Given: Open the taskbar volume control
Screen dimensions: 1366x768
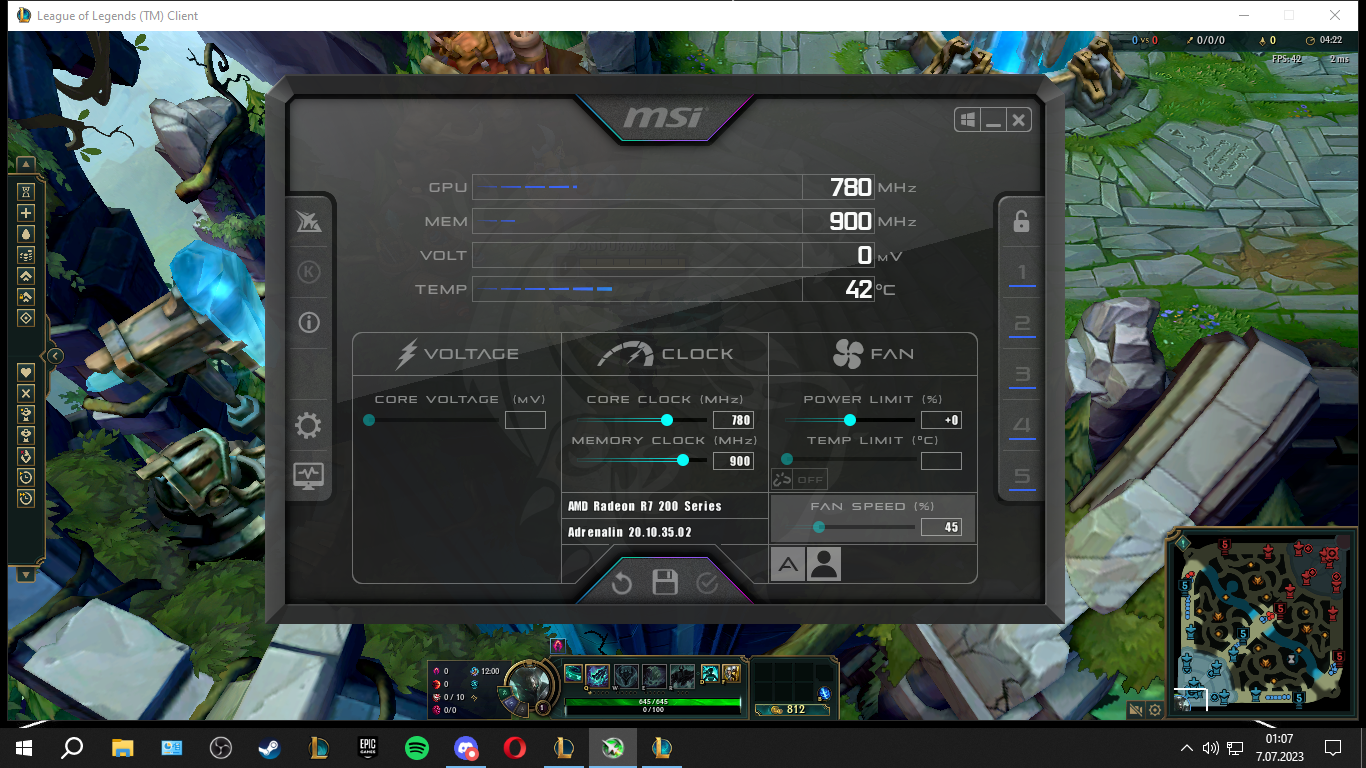Looking at the screenshot, I should coord(1211,747).
